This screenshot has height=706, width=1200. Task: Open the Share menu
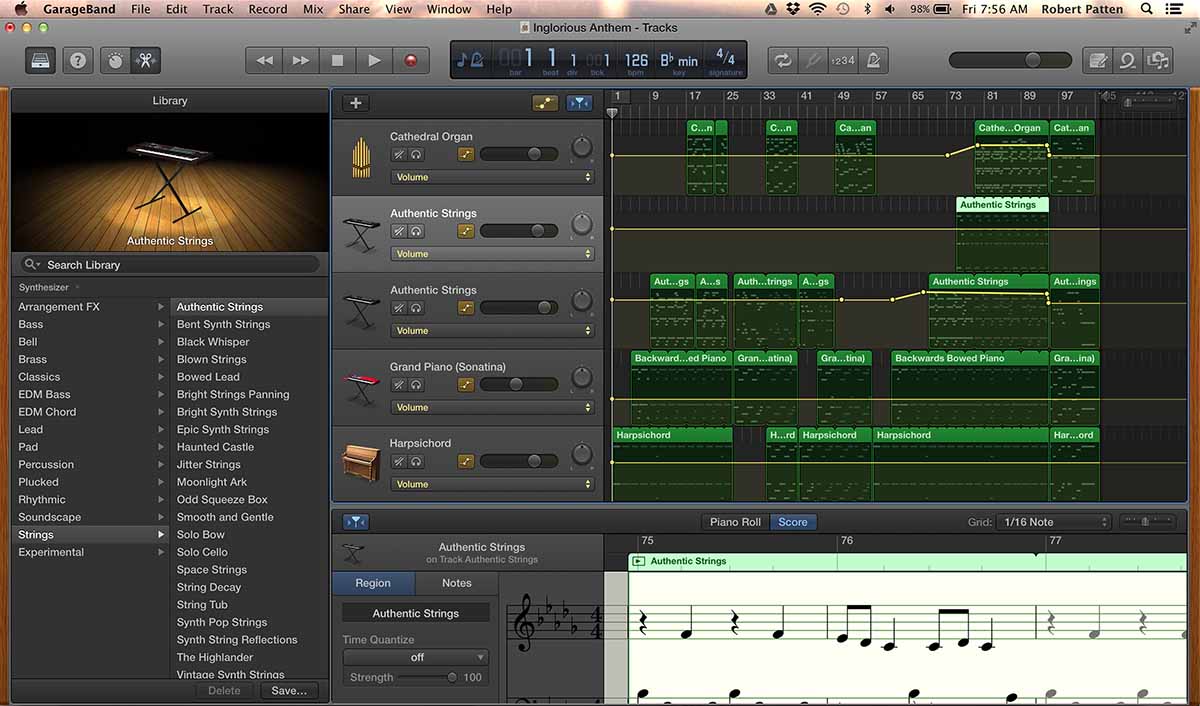tap(354, 9)
